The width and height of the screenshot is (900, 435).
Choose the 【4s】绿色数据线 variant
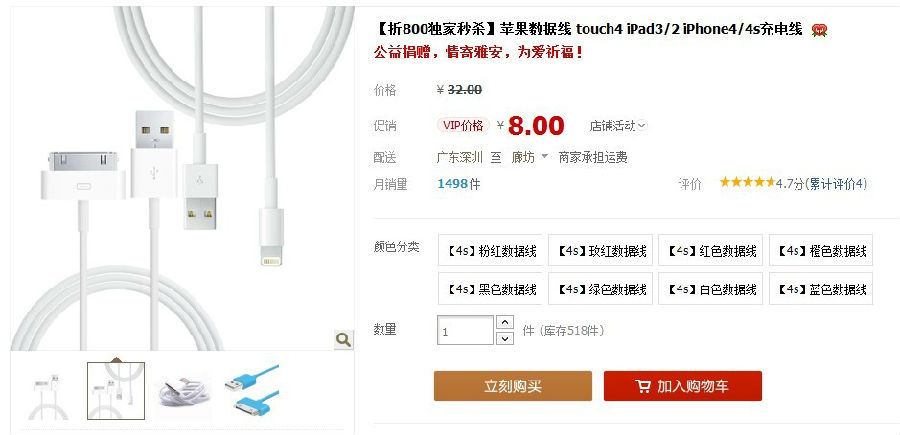pyautogui.click(x=600, y=289)
